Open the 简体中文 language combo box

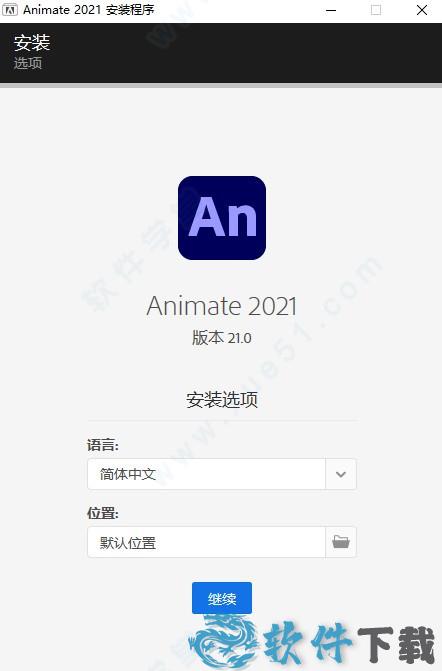click(x=222, y=474)
